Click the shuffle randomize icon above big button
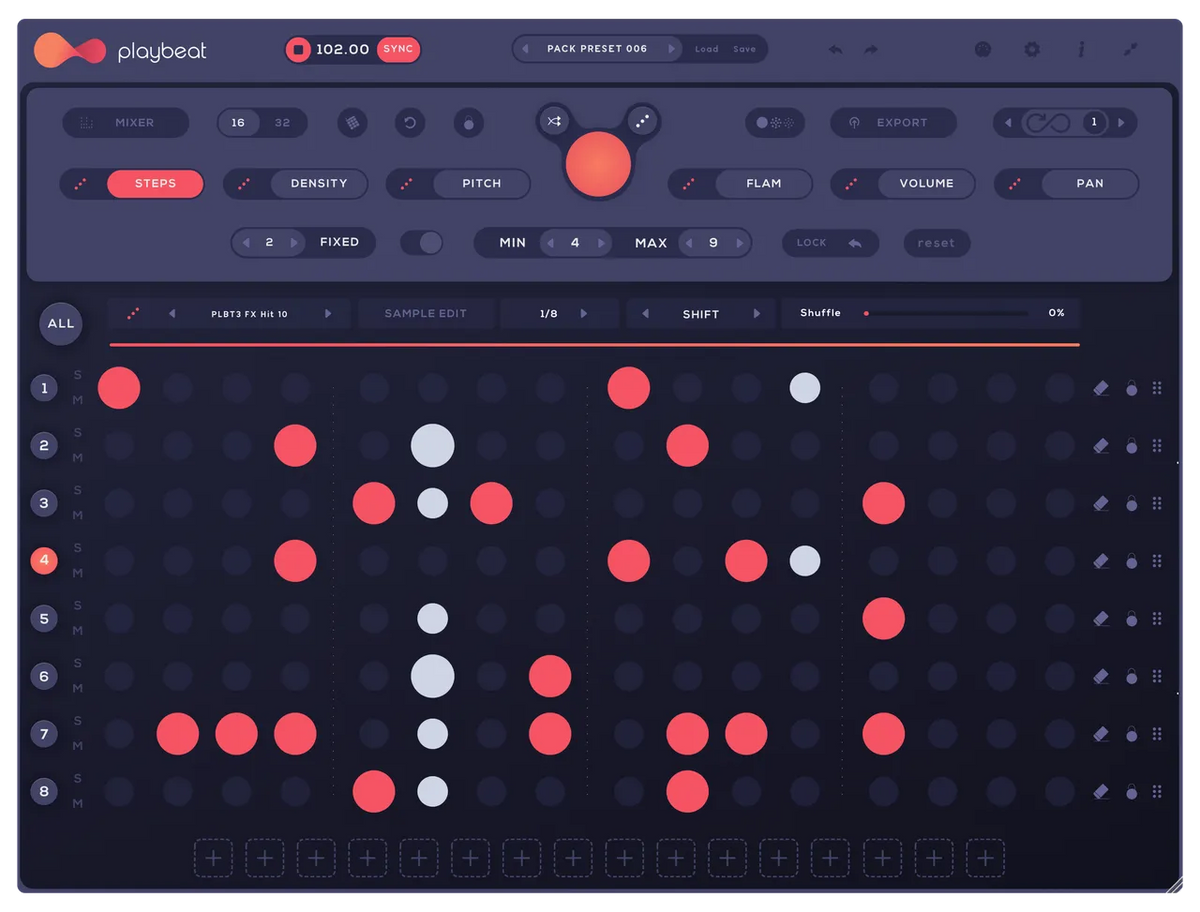This screenshot has height=912, width=1200. coord(554,121)
